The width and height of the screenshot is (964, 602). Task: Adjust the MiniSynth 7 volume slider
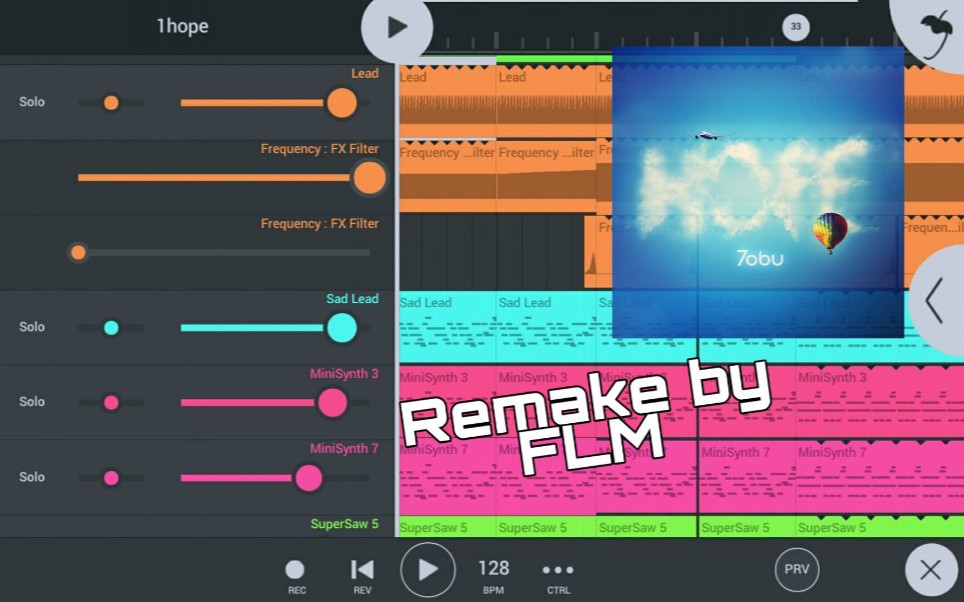point(275,478)
